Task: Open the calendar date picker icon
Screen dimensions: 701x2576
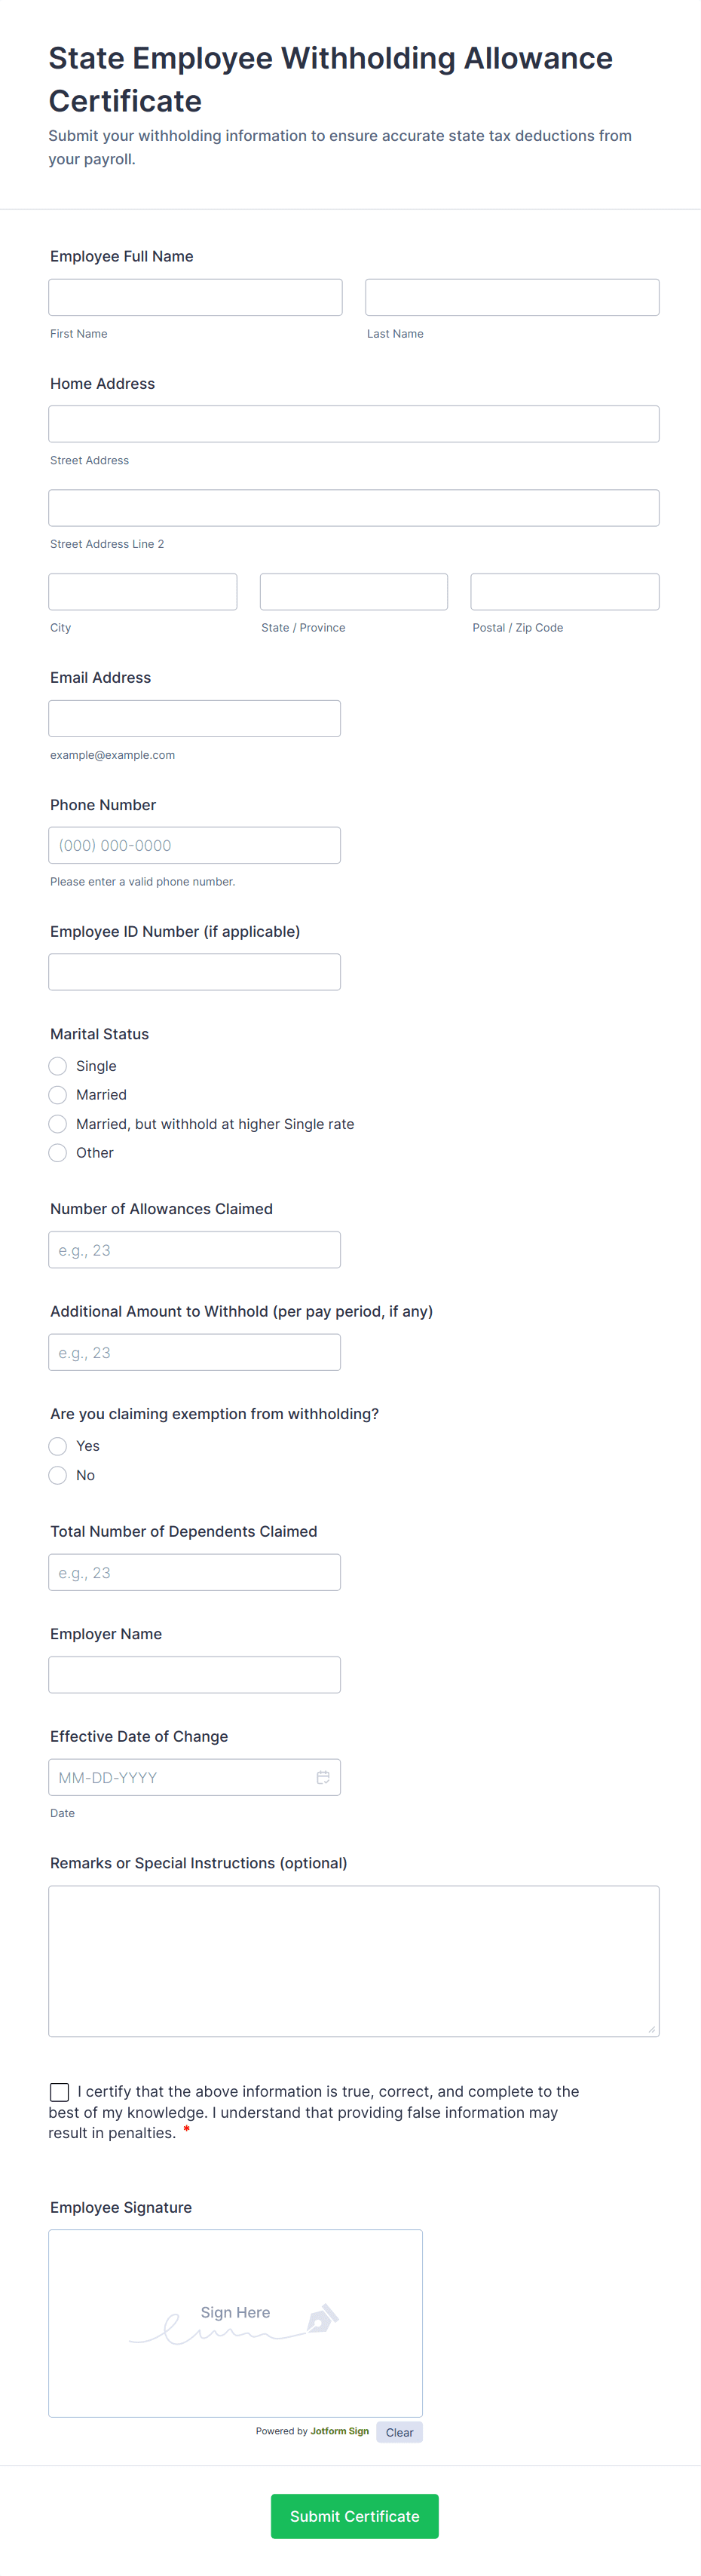Action: click(x=323, y=1777)
